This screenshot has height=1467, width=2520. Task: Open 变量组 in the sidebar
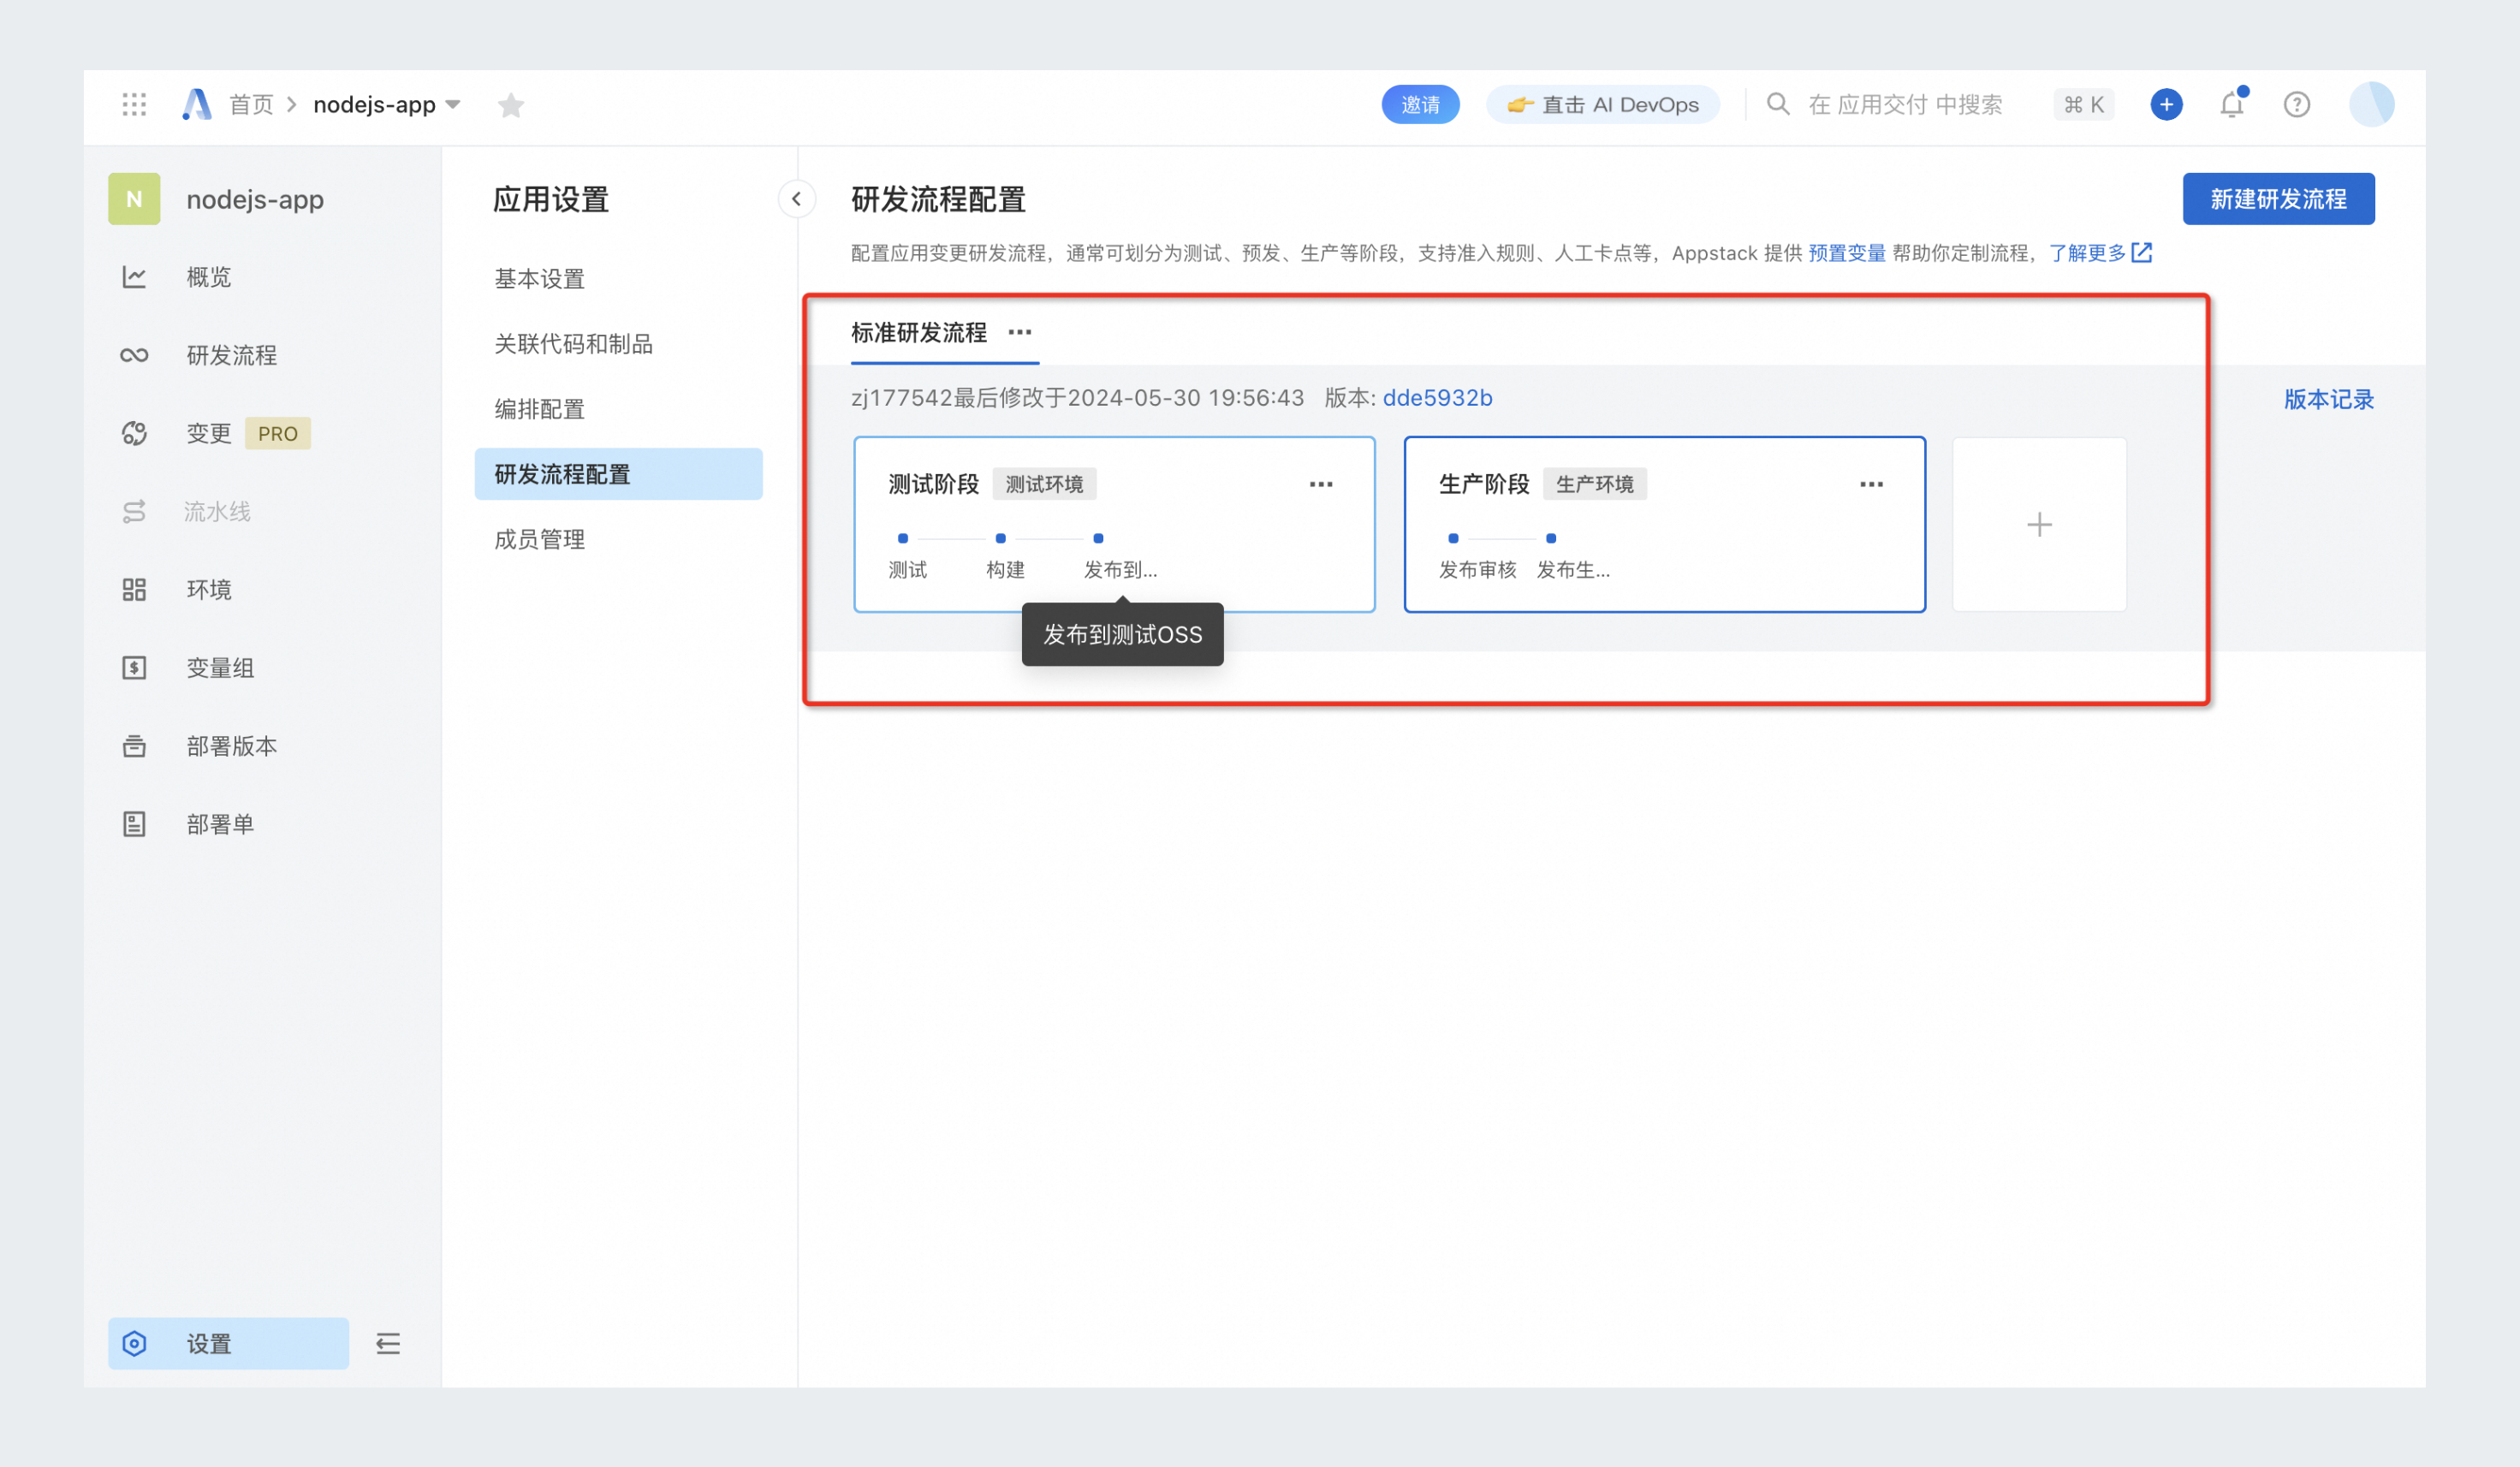coord(220,668)
